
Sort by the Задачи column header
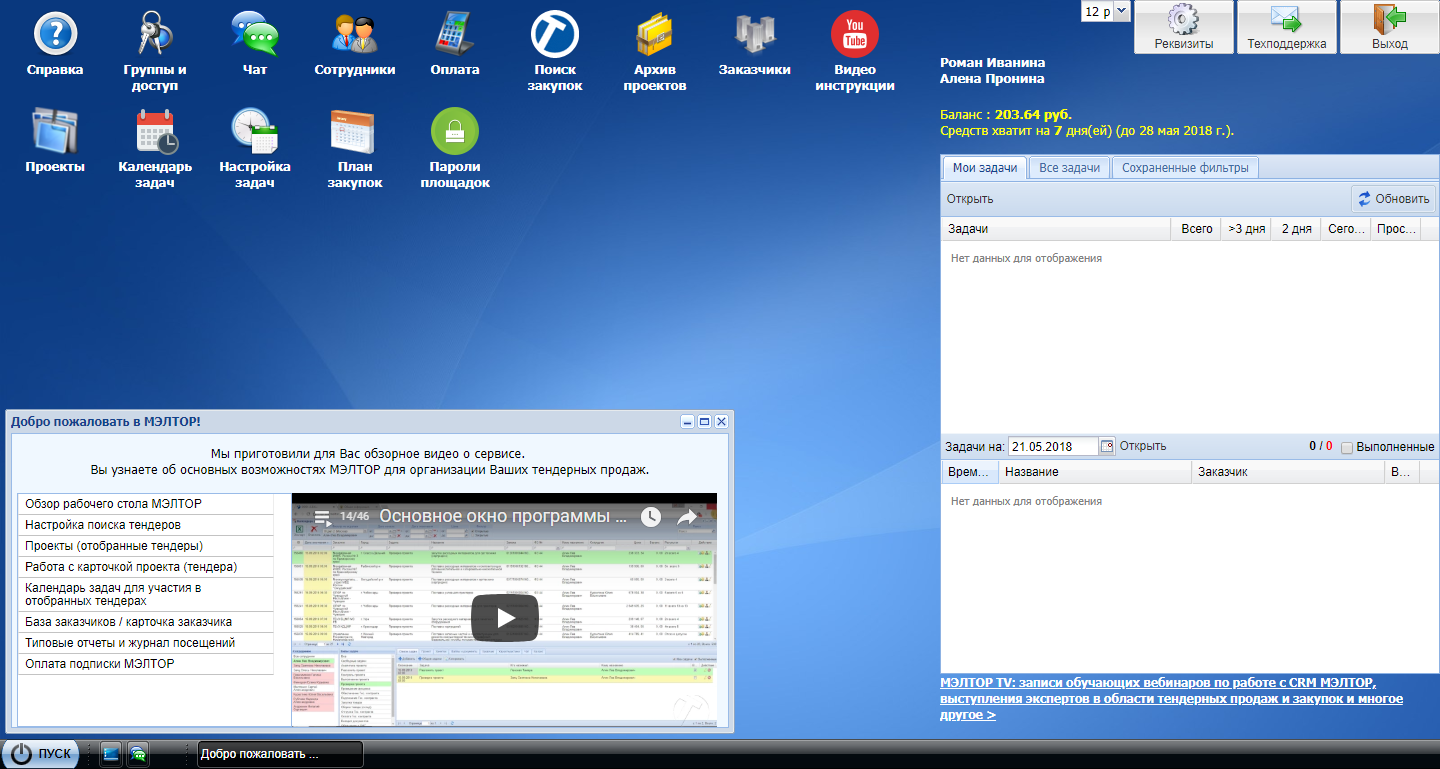[x=1055, y=229]
